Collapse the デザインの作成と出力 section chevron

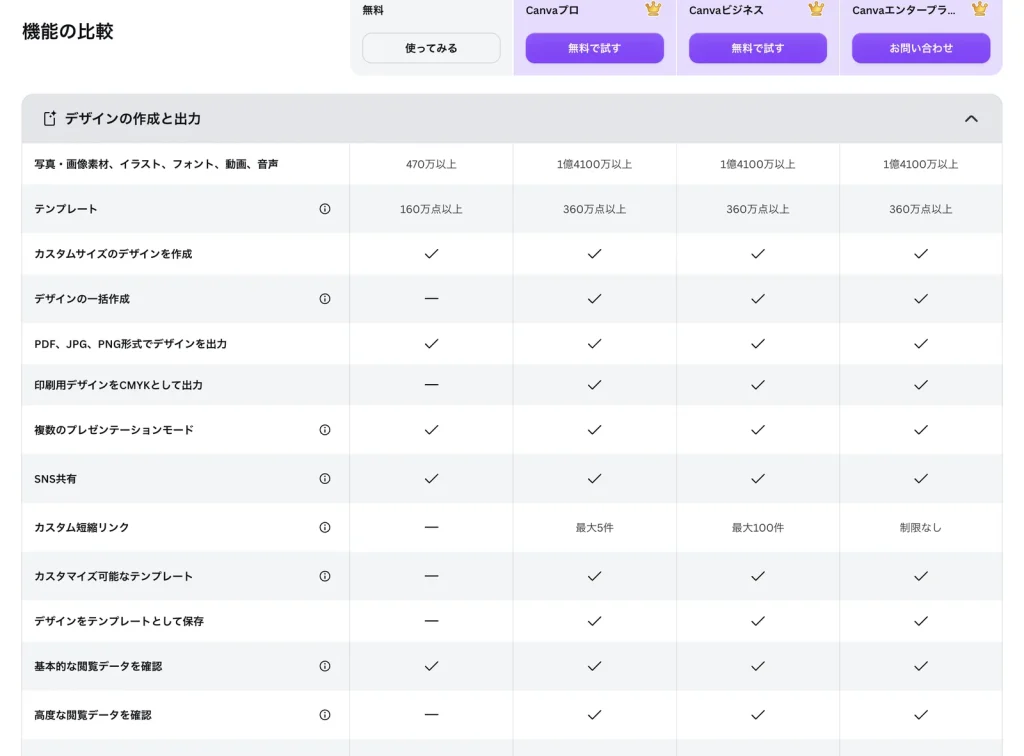(971, 119)
